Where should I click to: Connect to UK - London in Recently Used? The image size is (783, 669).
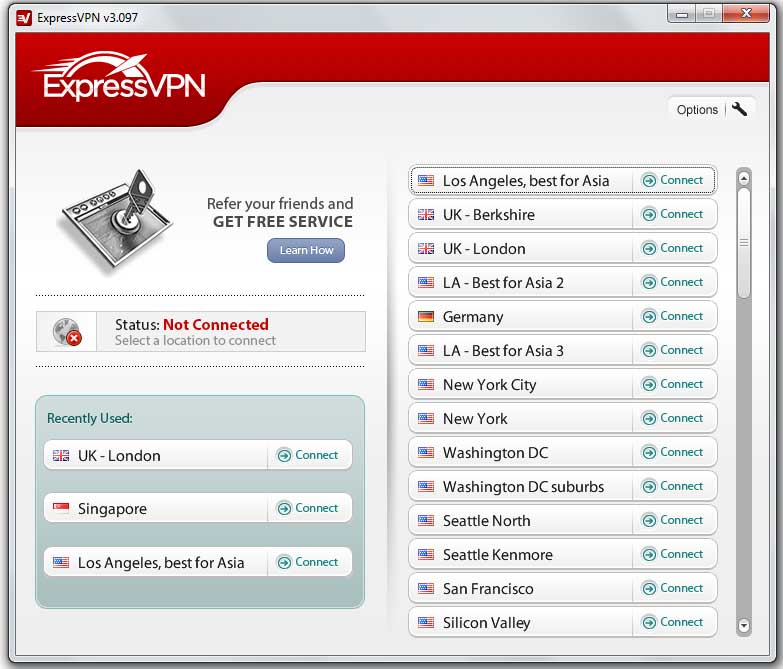(309, 455)
